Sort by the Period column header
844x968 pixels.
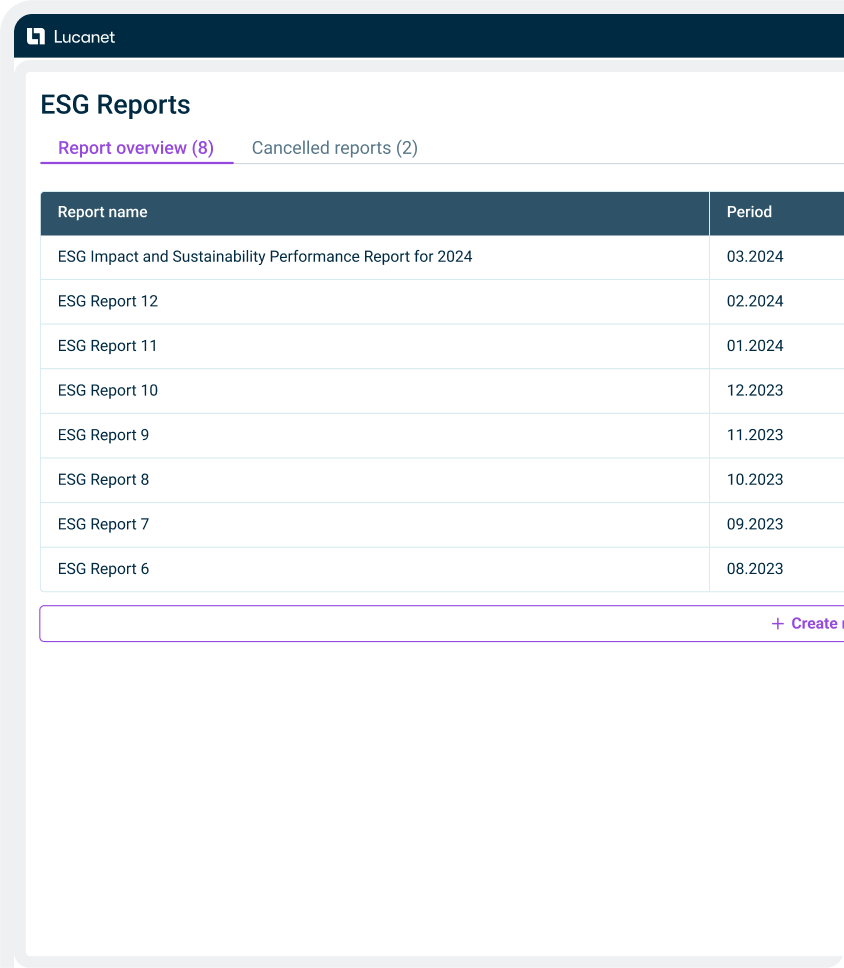749,212
